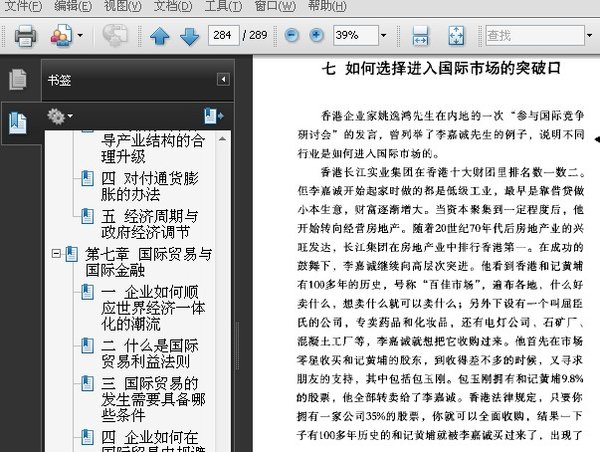Viewport: 600px width, 452px height.
Task: Click the greyed-out comment bubble icon
Action: [x=115, y=36]
